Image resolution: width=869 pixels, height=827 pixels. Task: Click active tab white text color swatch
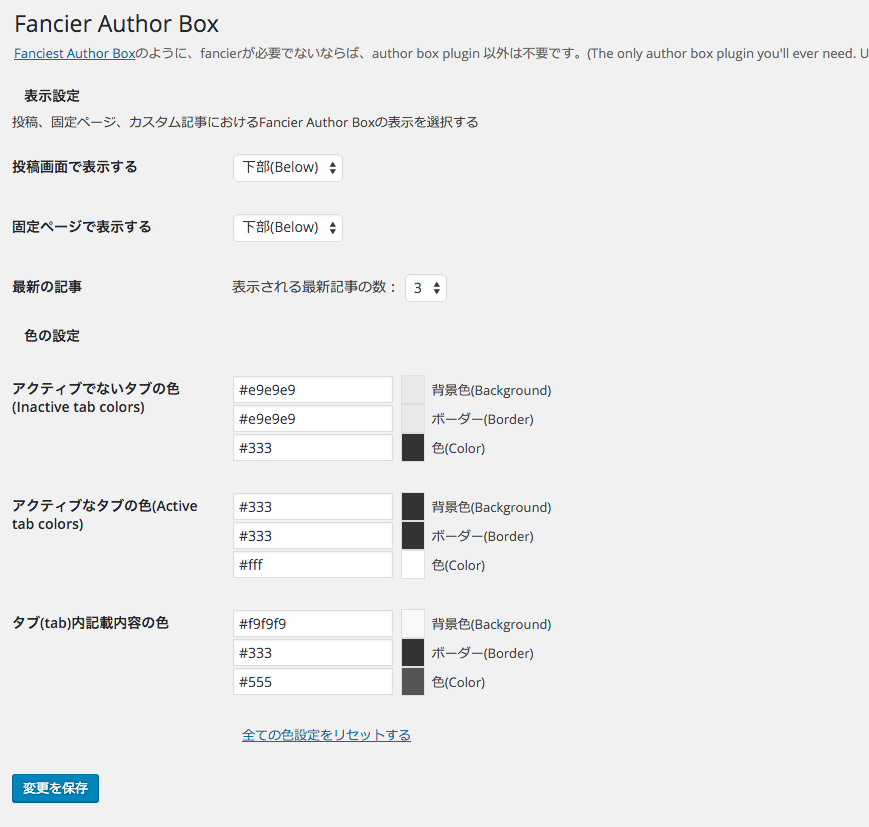point(413,565)
